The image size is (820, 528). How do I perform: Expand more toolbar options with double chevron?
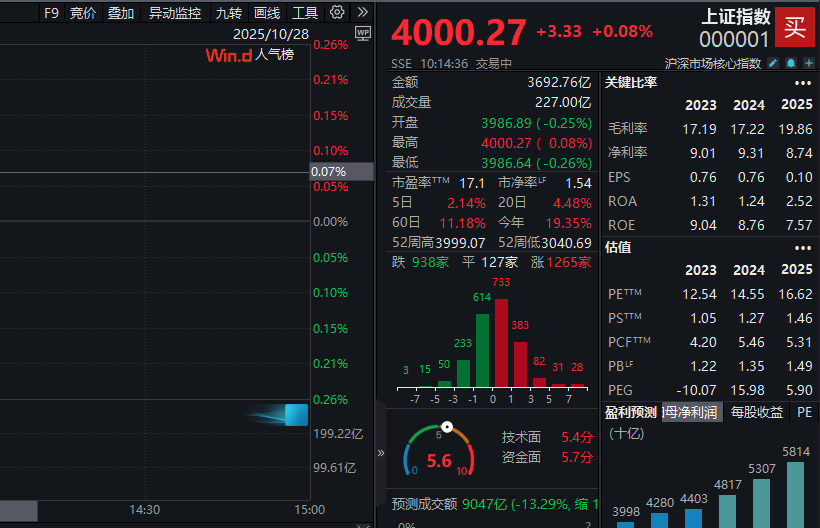click(x=362, y=13)
